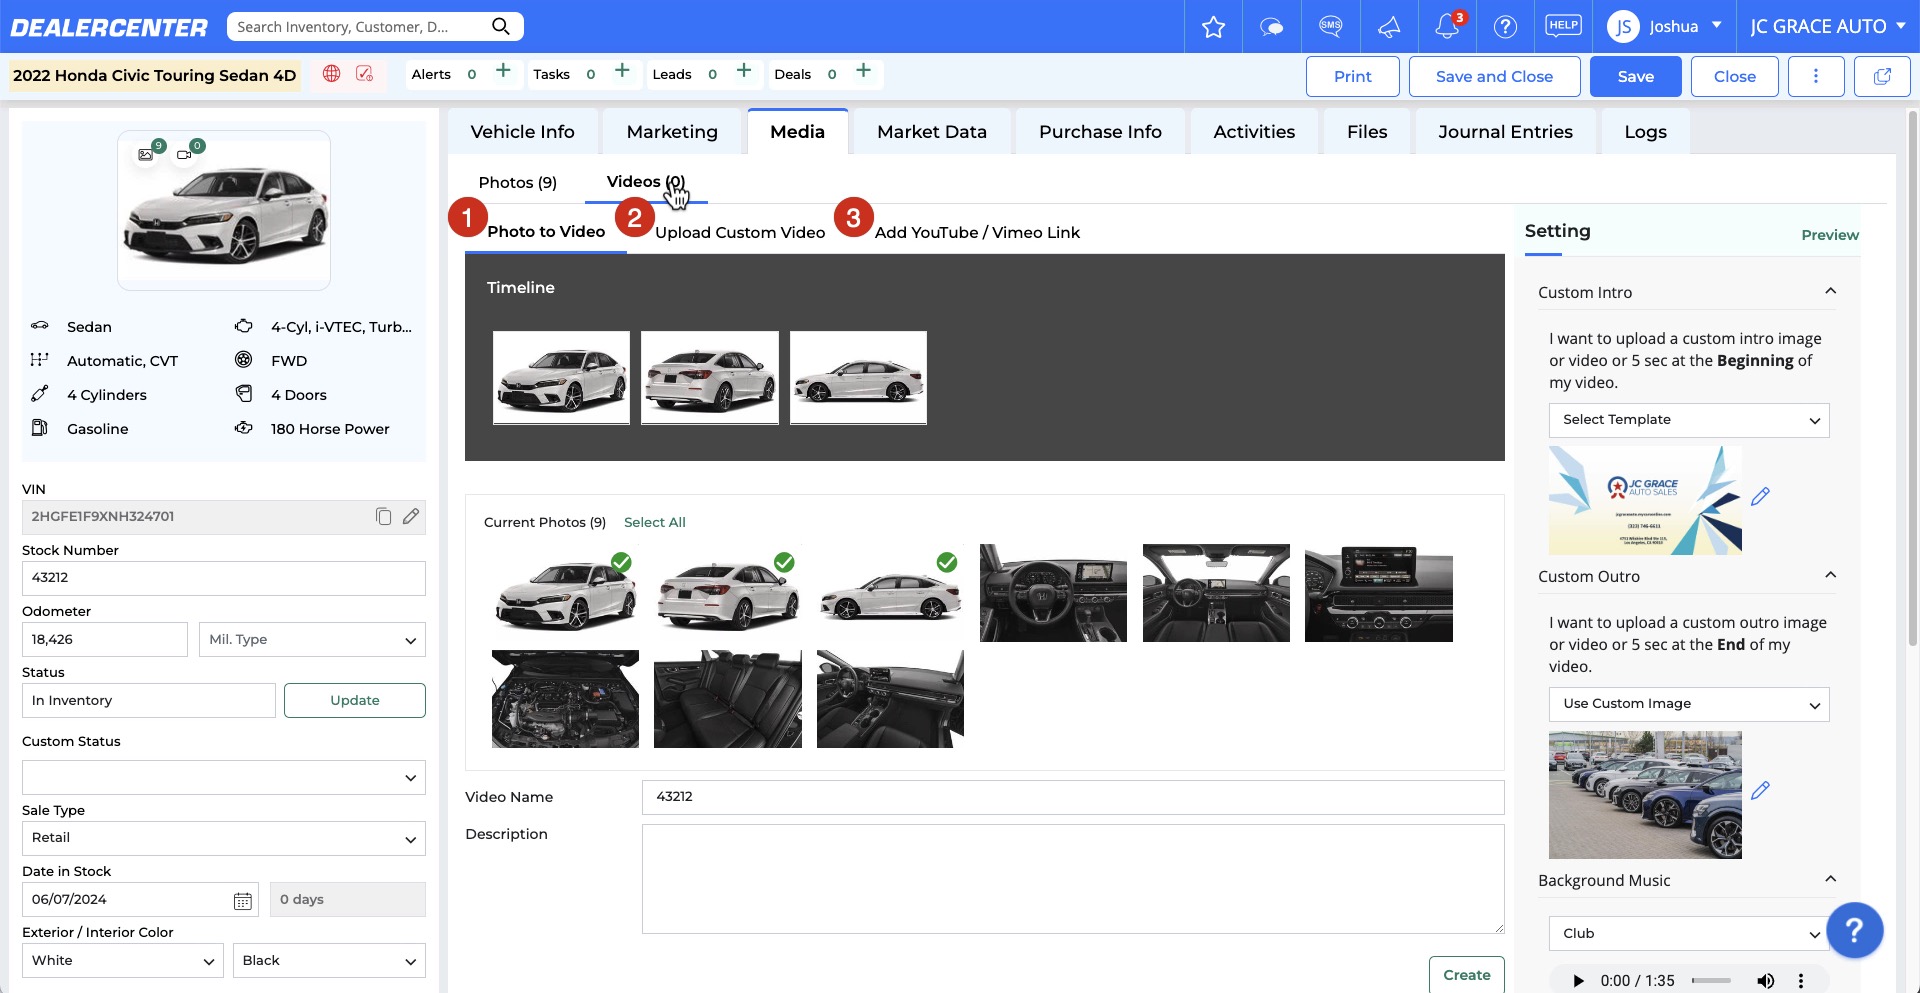Select the rear seats photo

pyautogui.click(x=728, y=699)
